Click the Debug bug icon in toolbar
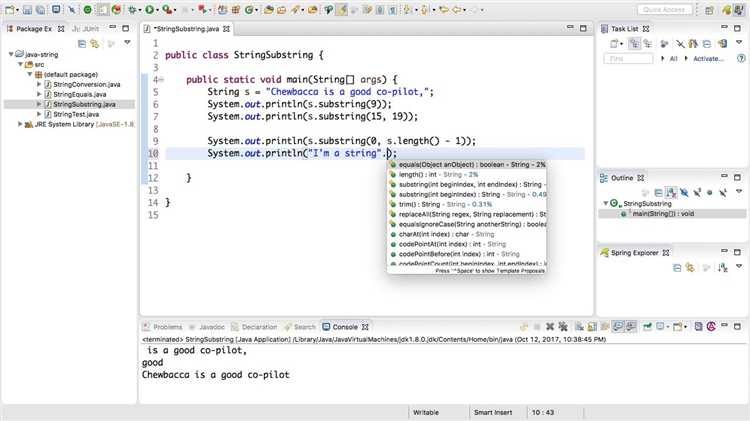 [x=132, y=10]
